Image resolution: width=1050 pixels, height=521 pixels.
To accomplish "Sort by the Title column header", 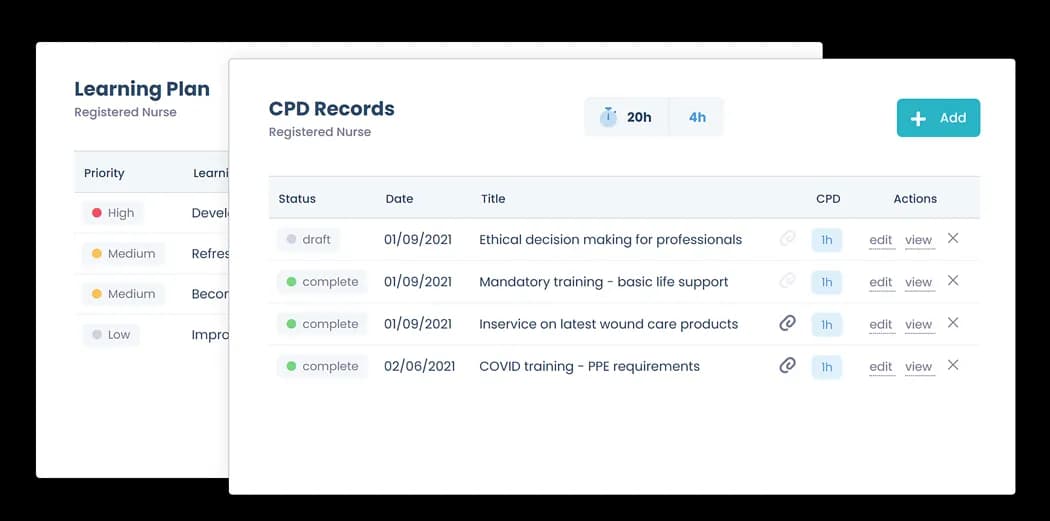I will [493, 199].
